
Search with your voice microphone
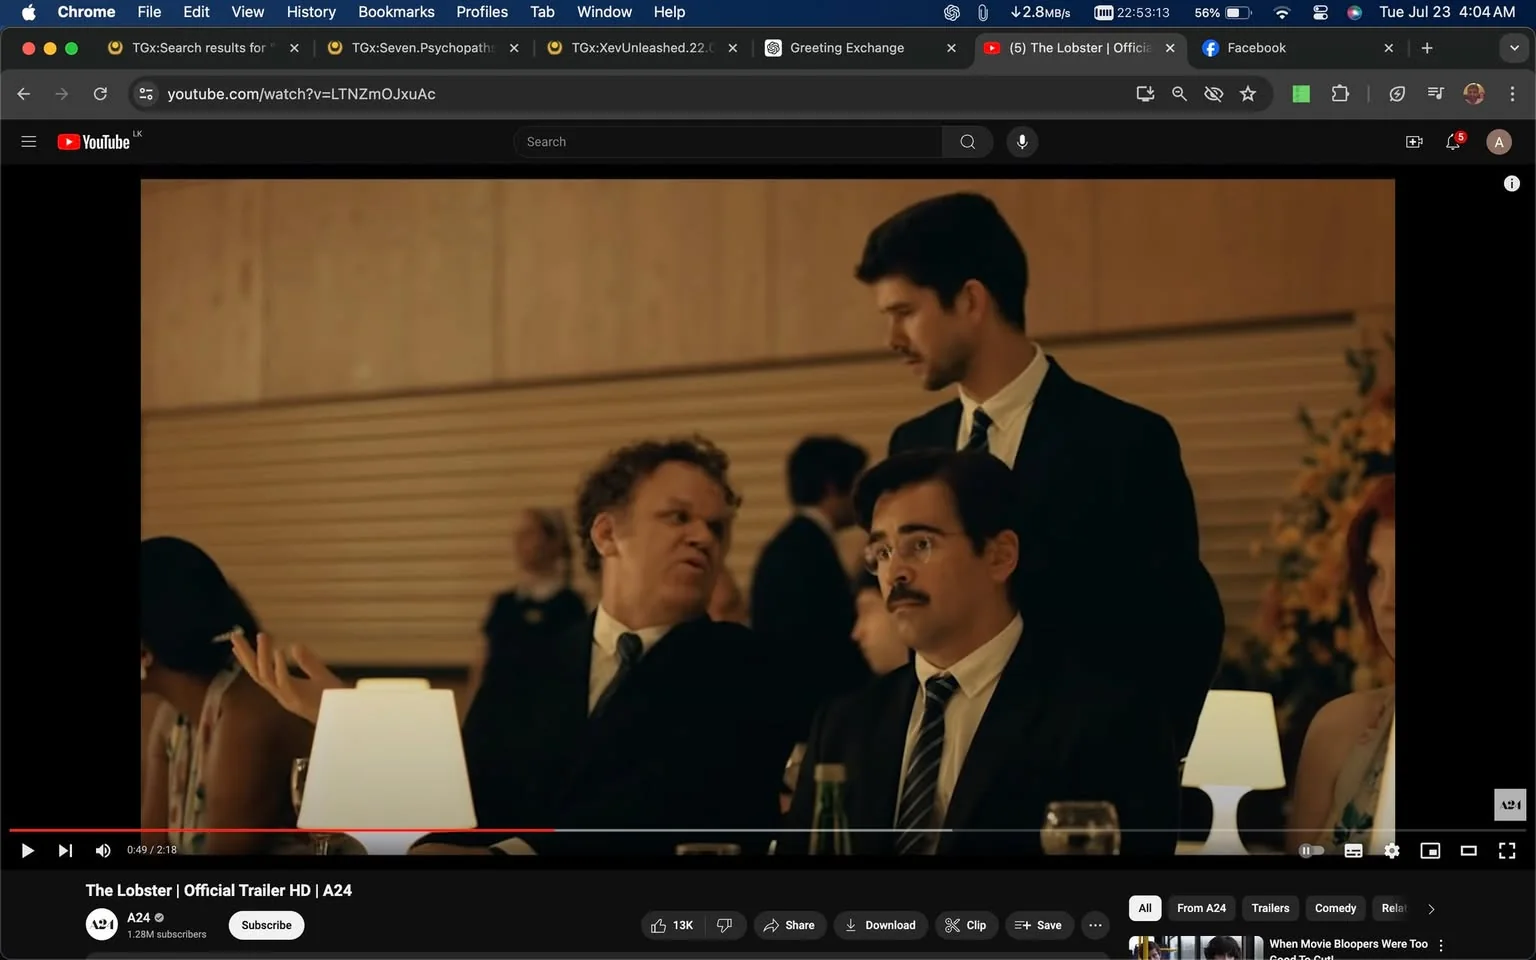[x=1022, y=142]
